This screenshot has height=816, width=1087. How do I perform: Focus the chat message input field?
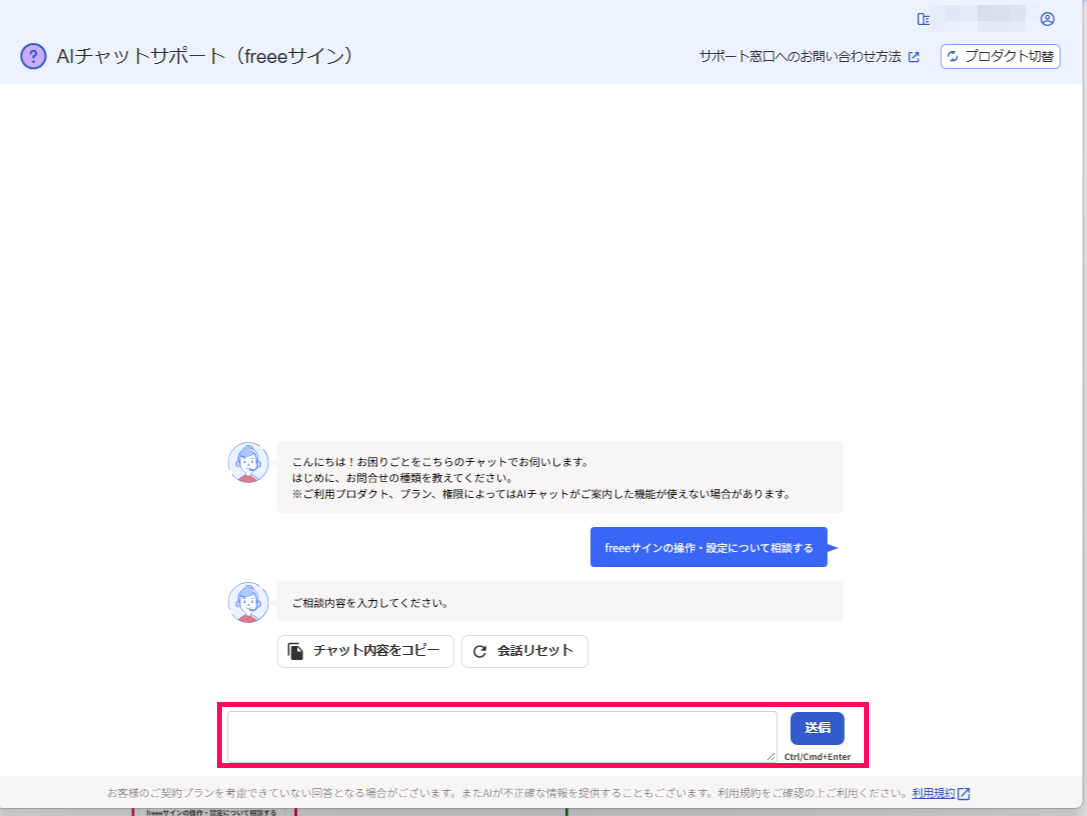[x=502, y=736]
